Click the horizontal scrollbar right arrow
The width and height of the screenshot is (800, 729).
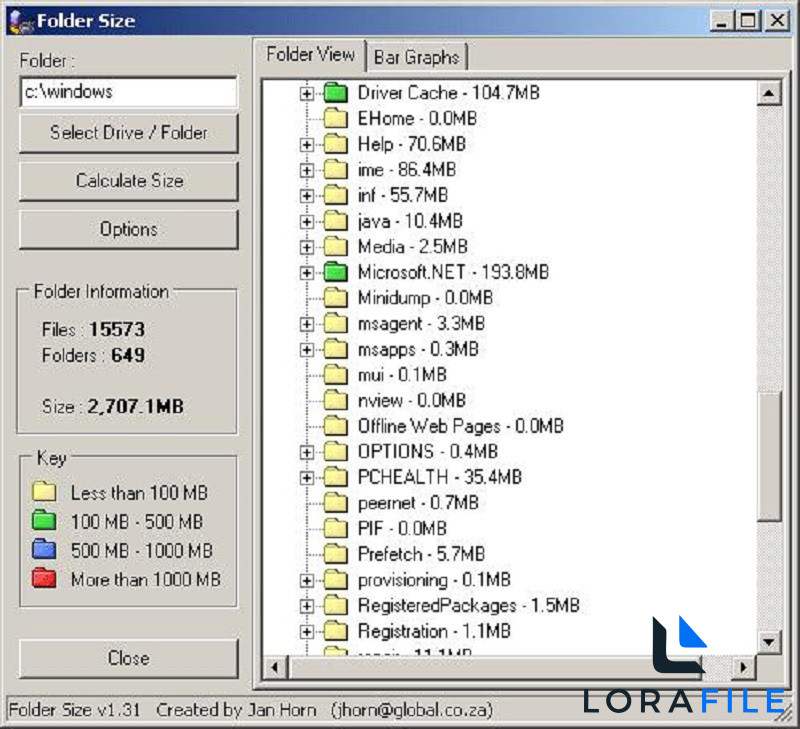(x=743, y=667)
